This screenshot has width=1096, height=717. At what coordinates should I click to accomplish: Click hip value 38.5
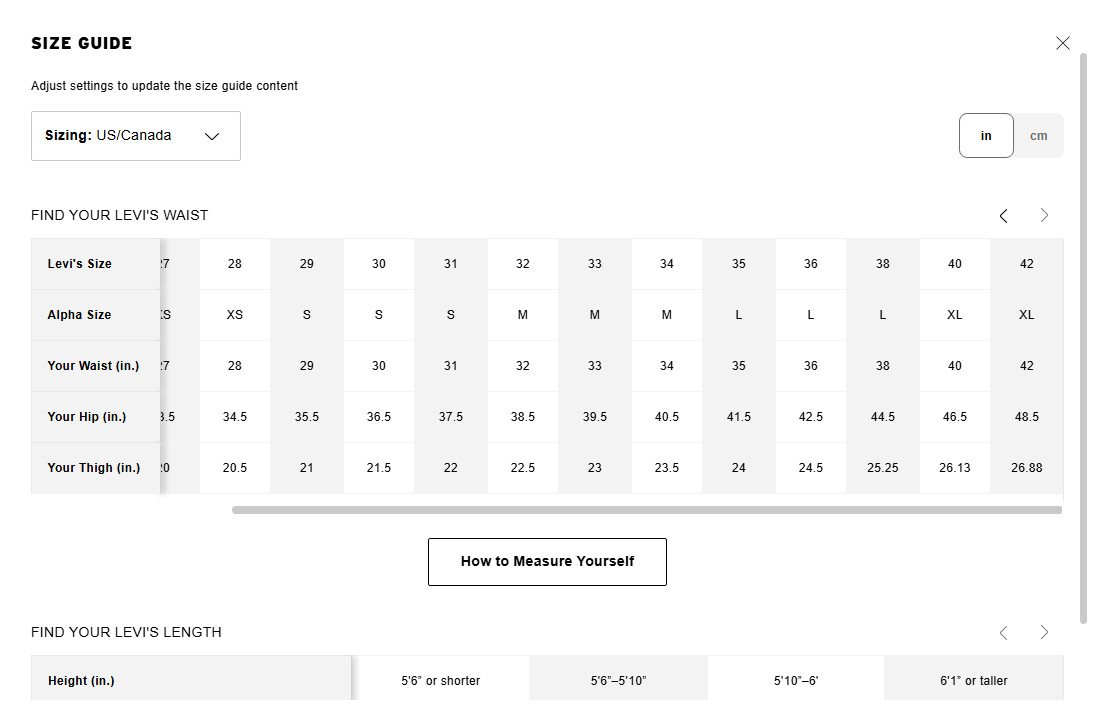(523, 417)
